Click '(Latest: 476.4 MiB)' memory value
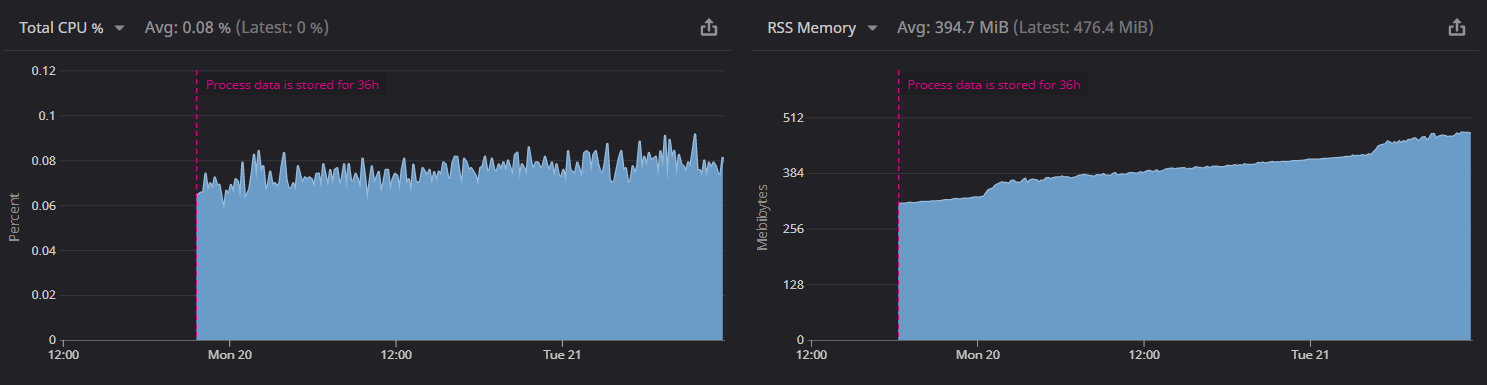 click(x=1084, y=28)
